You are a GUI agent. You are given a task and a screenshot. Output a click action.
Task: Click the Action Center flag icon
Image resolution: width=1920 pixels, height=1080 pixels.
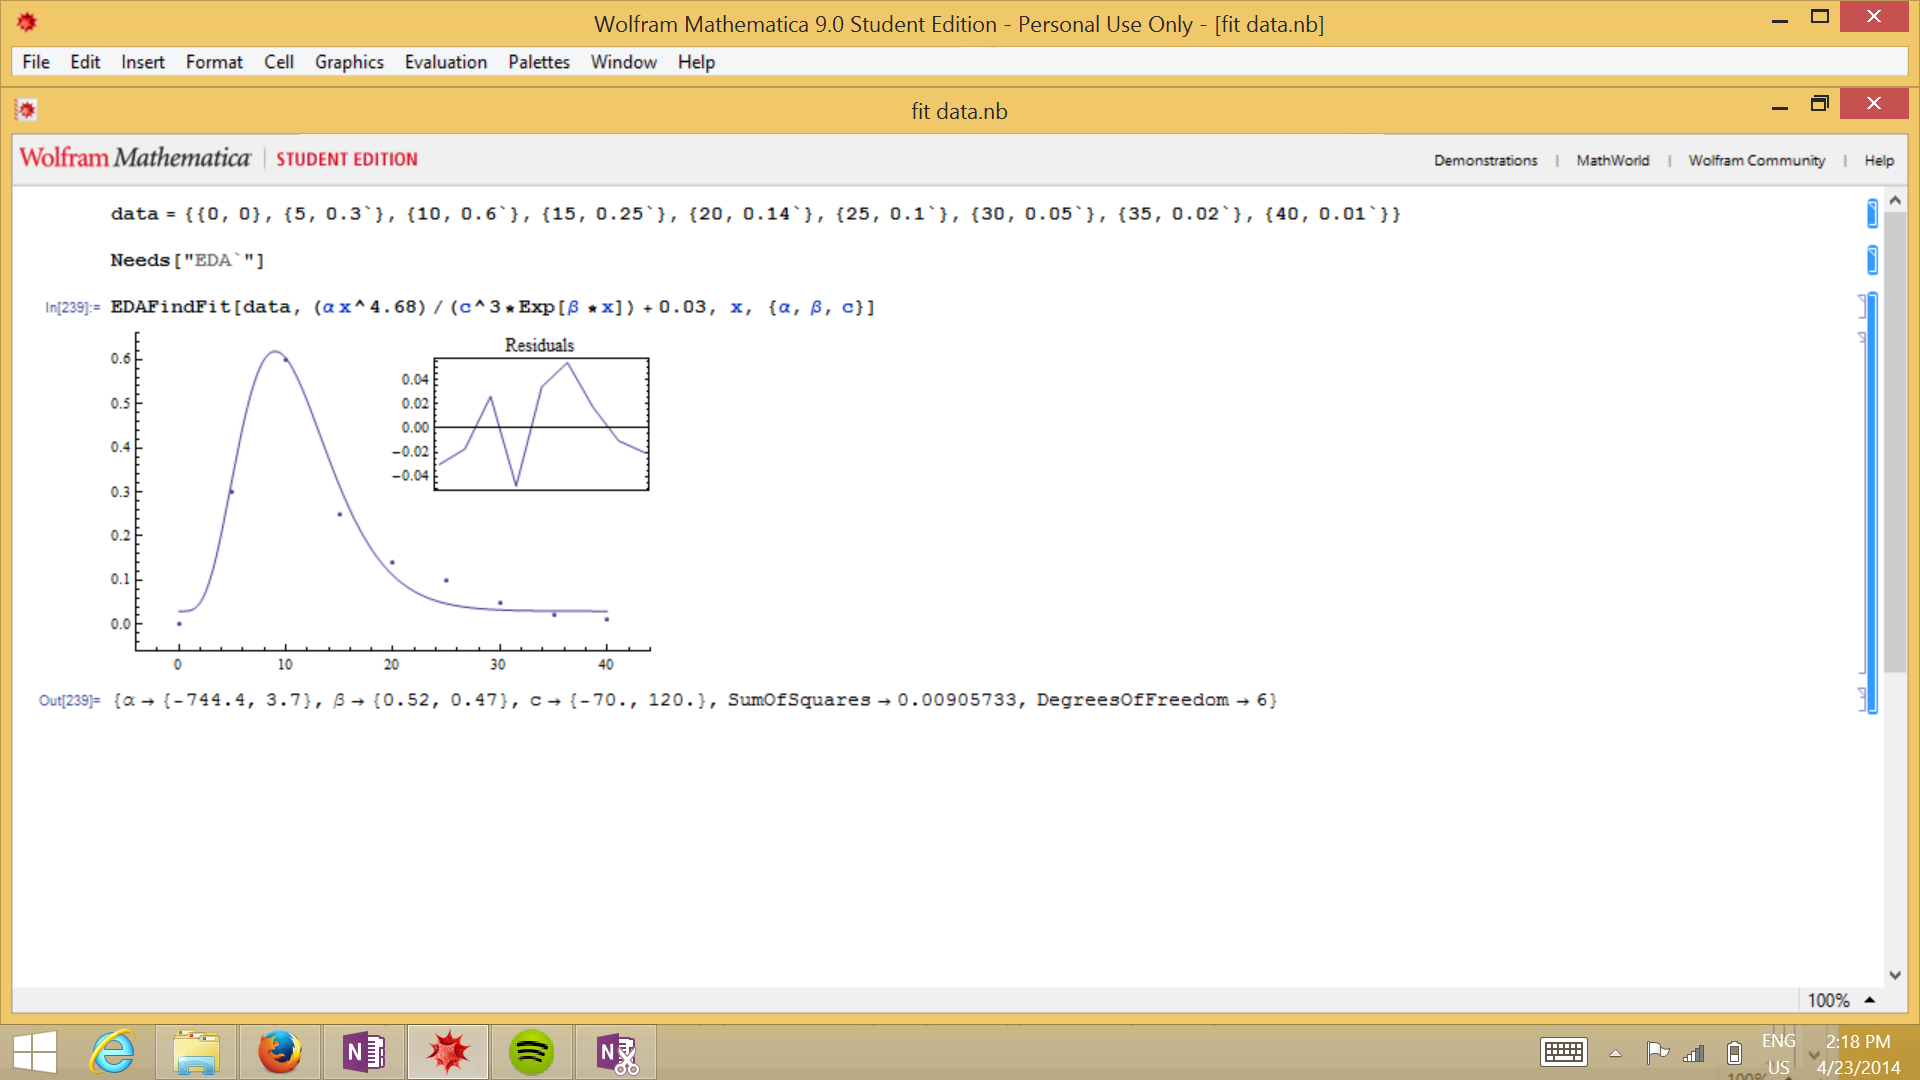[x=1657, y=1052]
